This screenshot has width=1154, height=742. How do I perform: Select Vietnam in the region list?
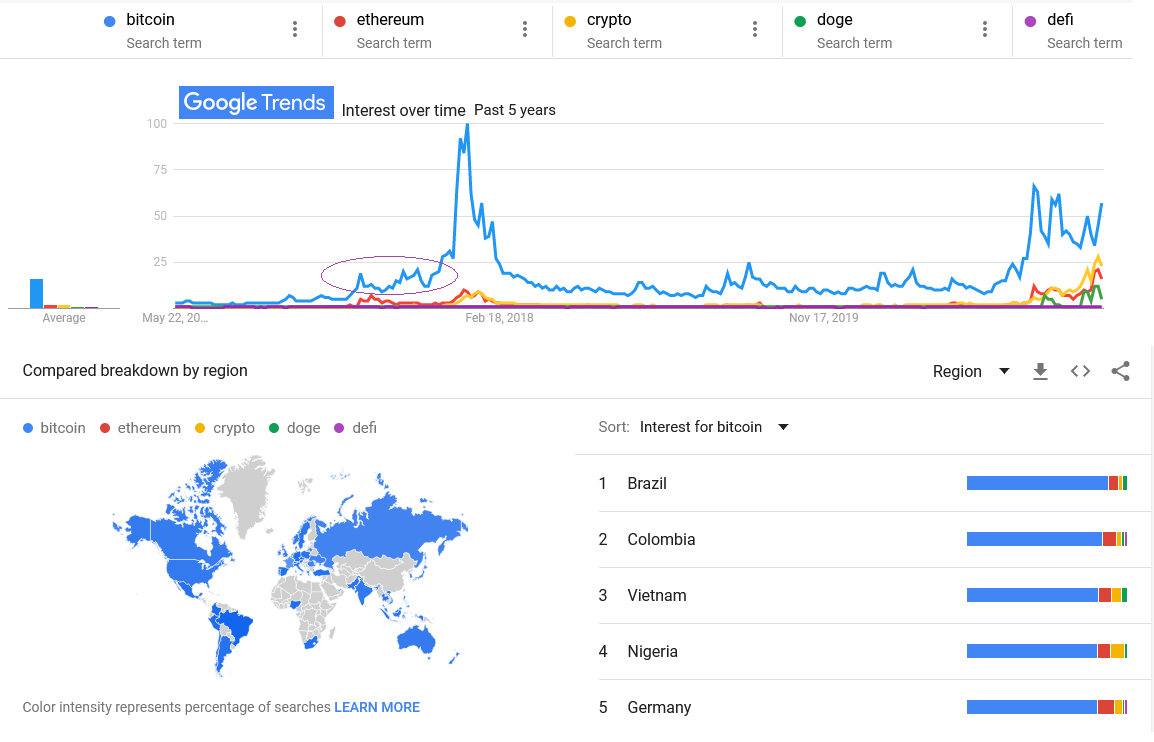point(874,596)
